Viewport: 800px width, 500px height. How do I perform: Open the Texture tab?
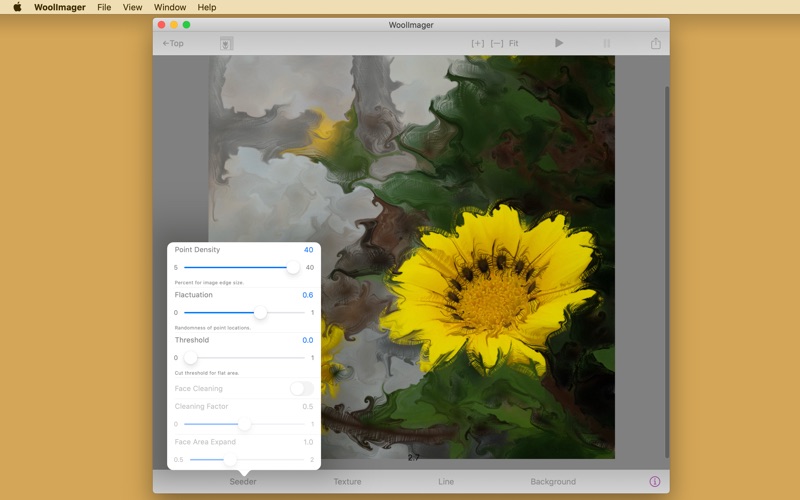[x=347, y=482]
